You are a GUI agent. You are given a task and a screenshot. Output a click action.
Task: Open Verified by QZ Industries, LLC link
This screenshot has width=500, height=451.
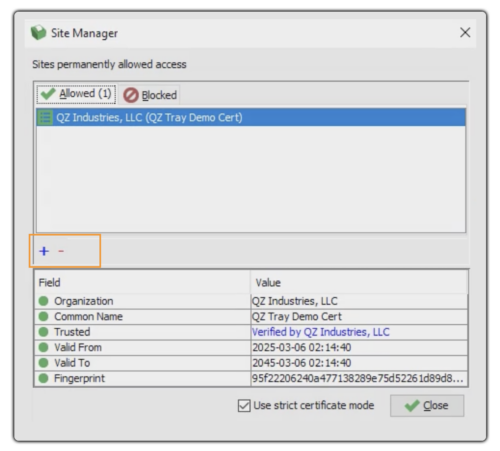coord(321,332)
